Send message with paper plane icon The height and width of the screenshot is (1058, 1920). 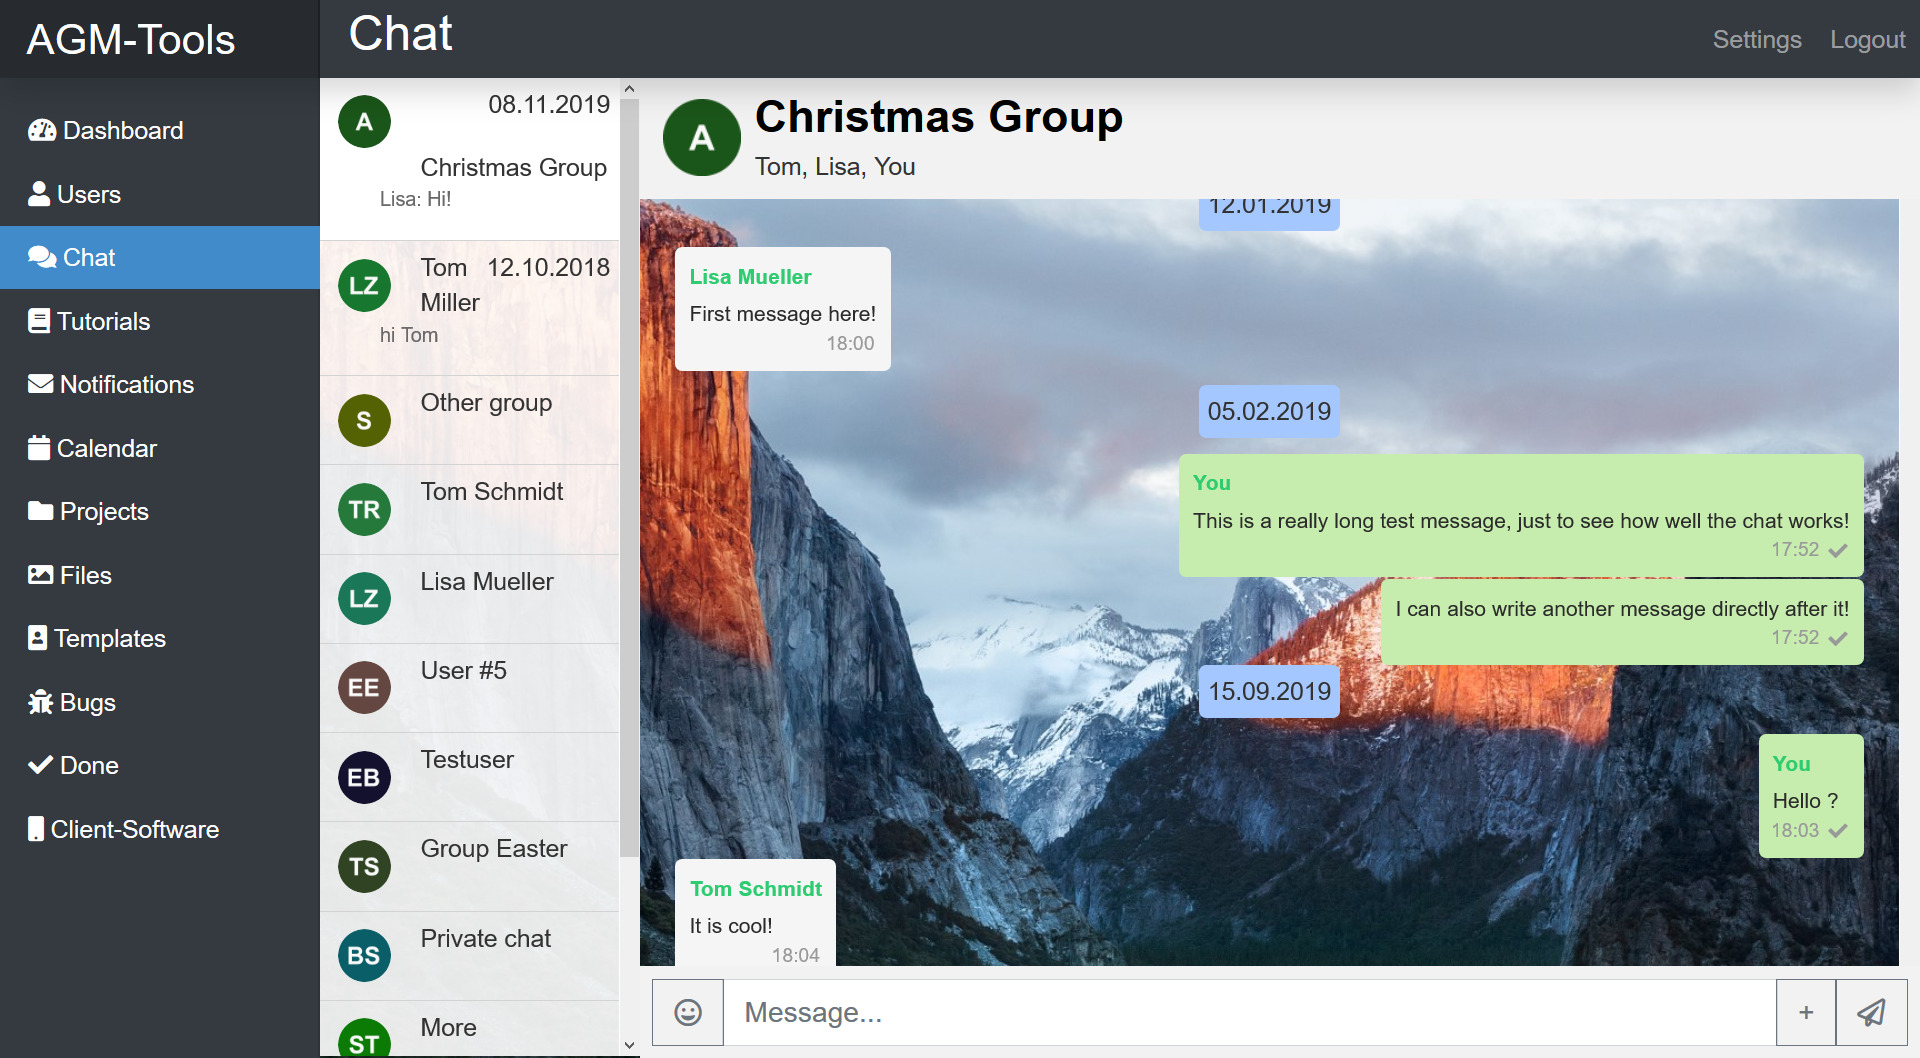click(1872, 1013)
